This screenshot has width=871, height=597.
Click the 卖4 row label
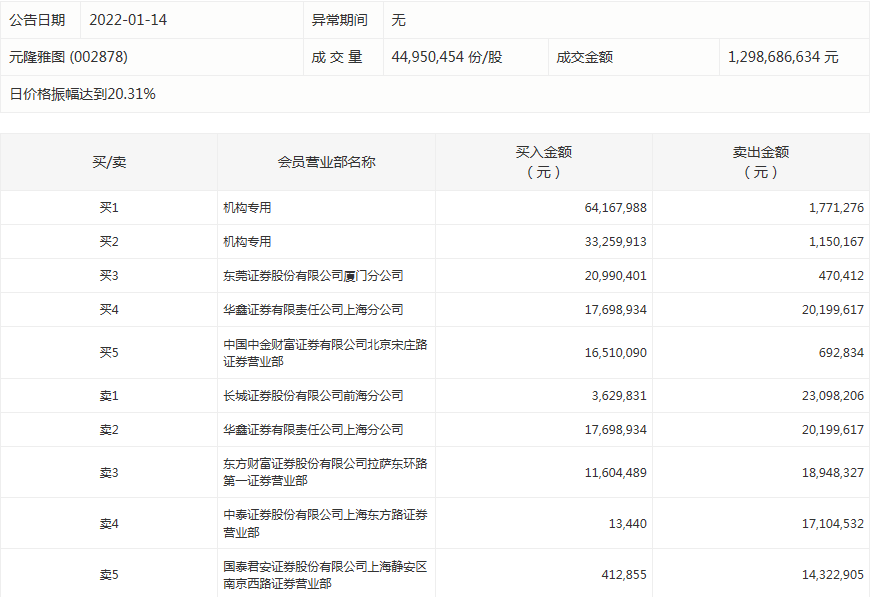click(109, 523)
